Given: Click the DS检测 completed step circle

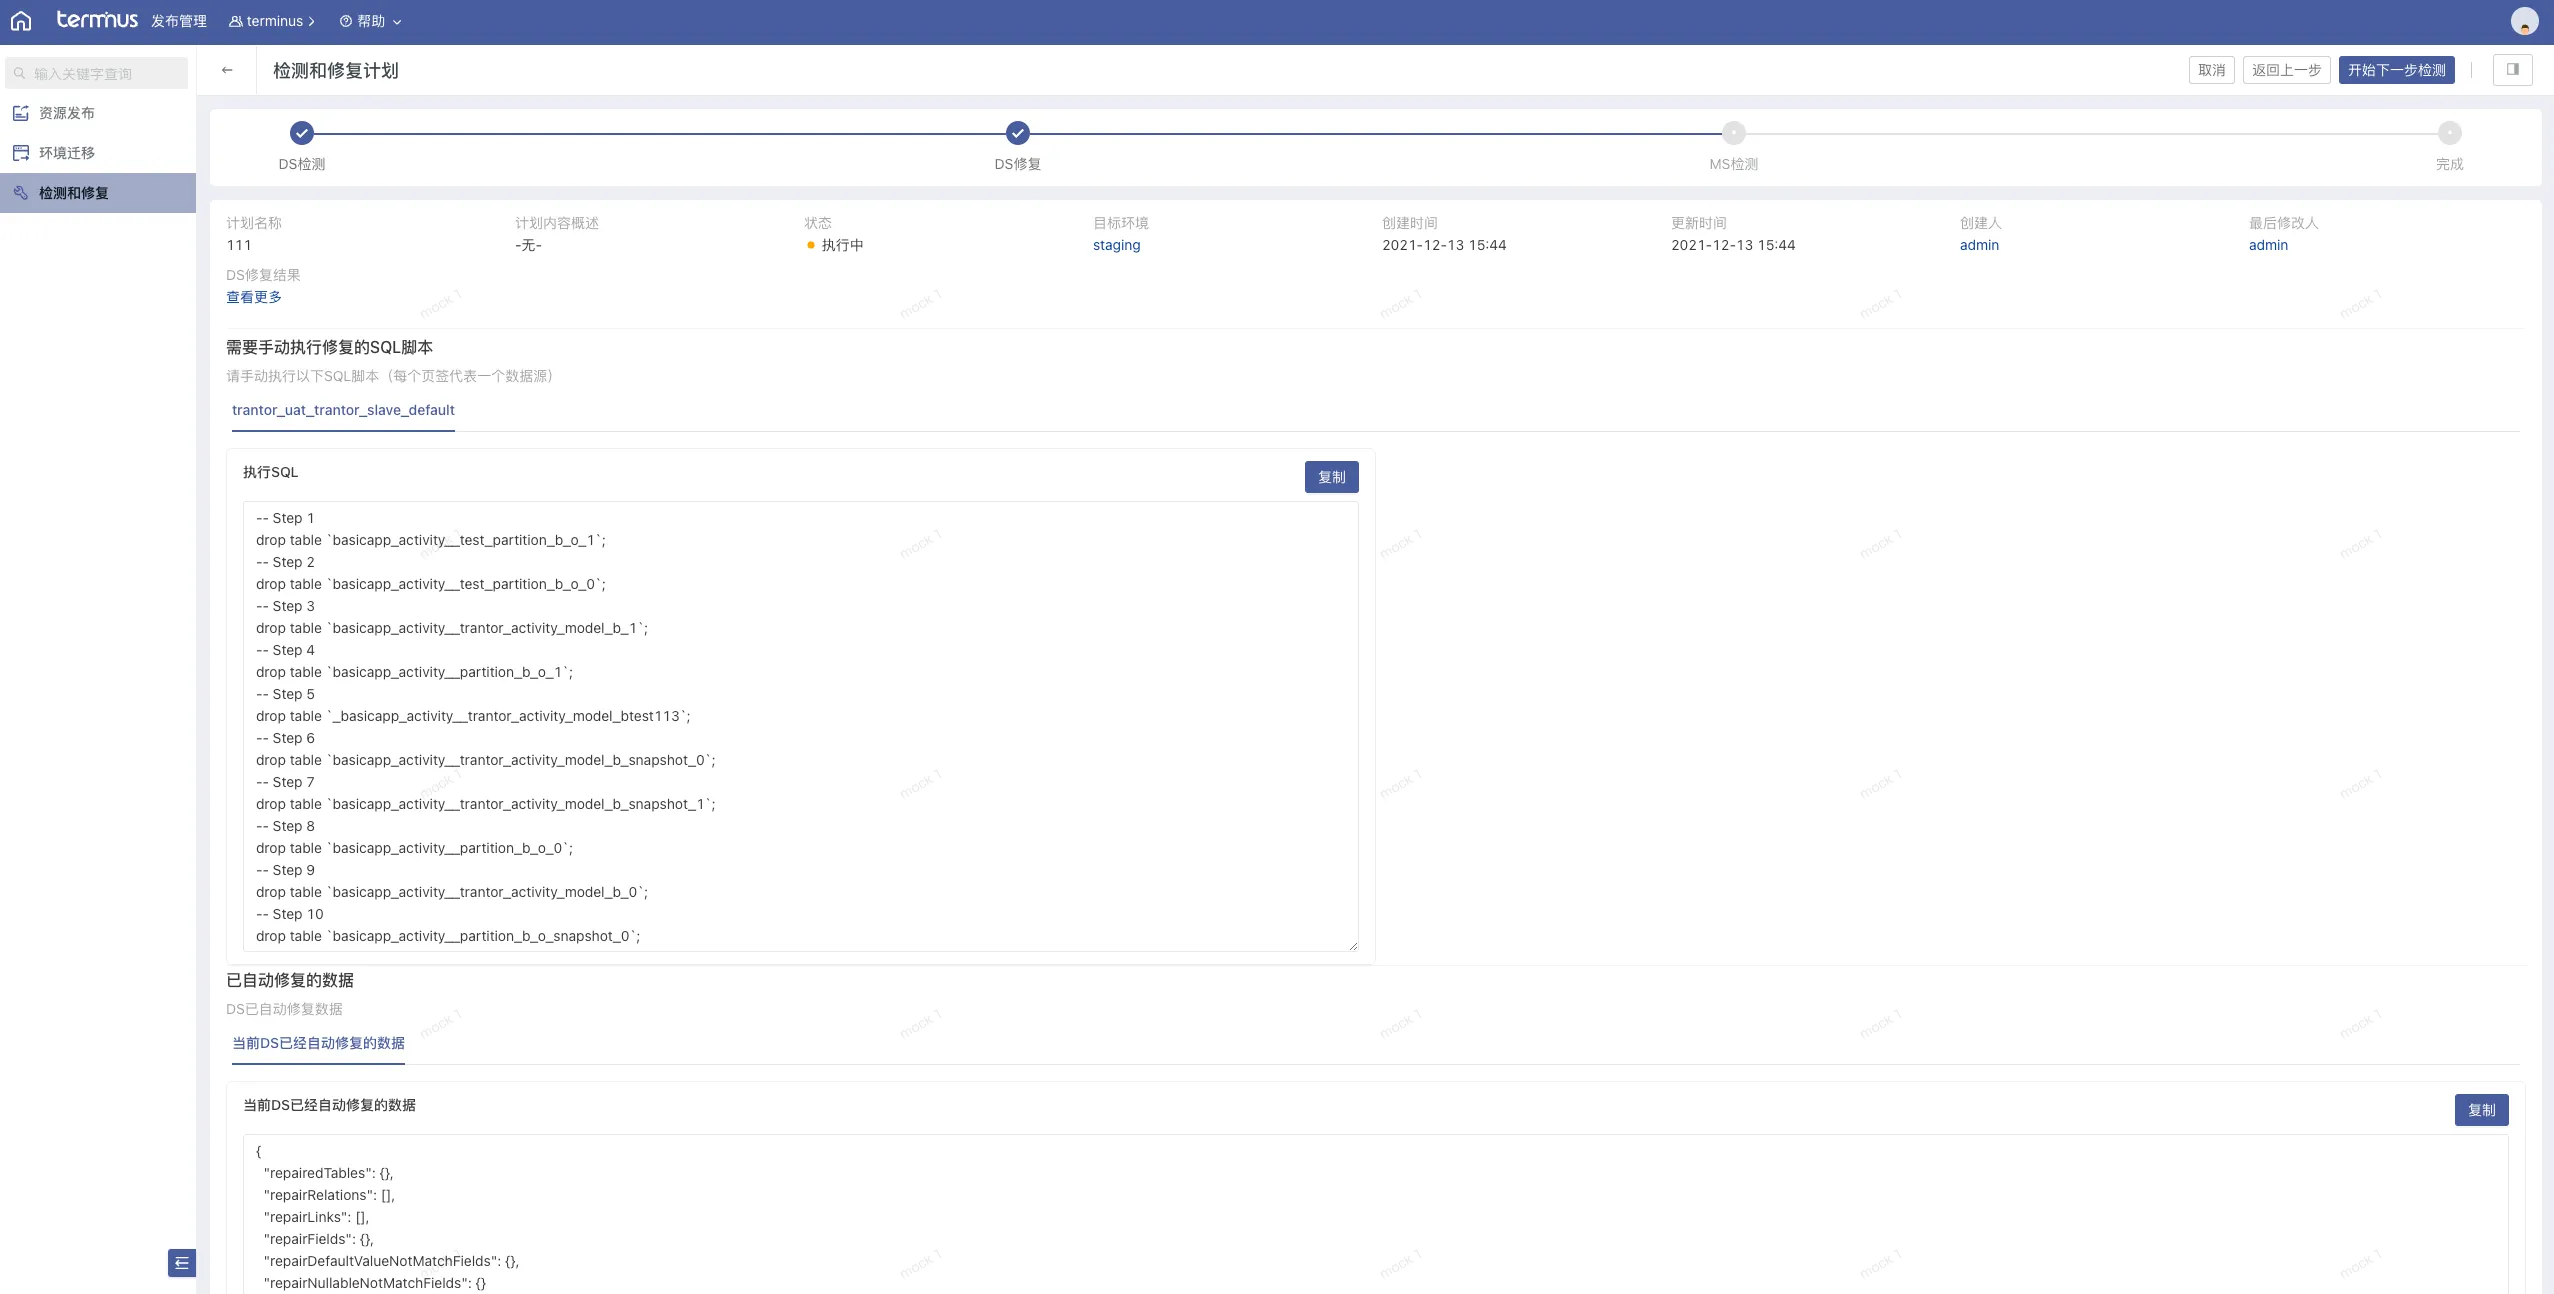Looking at the screenshot, I should [302, 133].
